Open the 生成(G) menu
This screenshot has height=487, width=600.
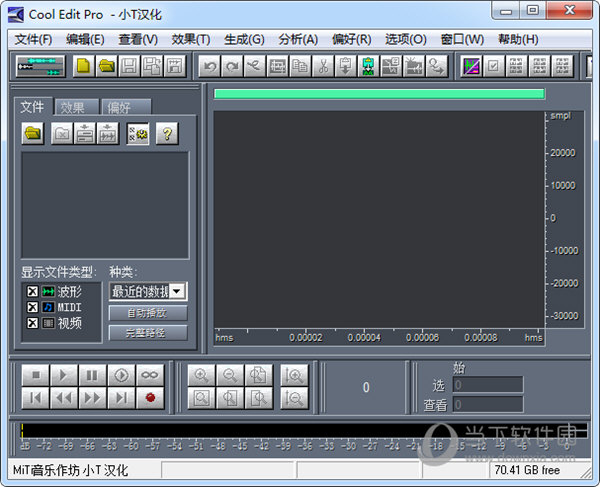pos(244,39)
